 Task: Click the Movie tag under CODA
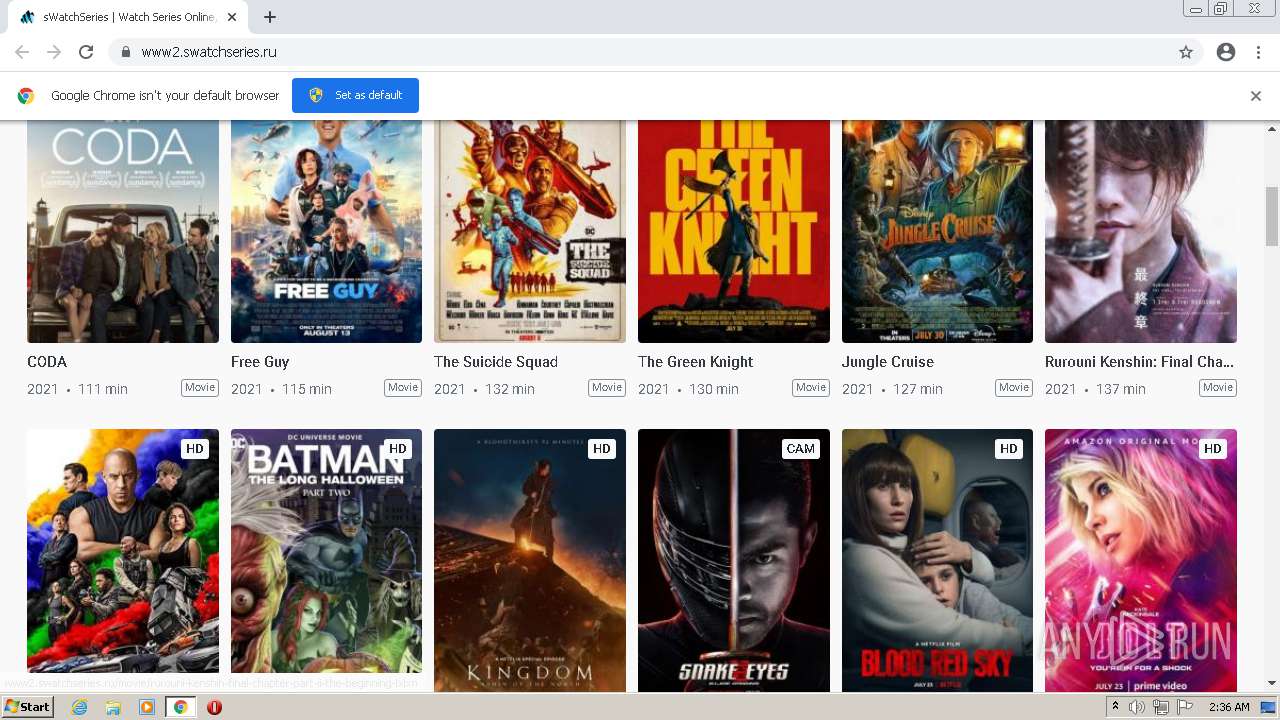(200, 388)
